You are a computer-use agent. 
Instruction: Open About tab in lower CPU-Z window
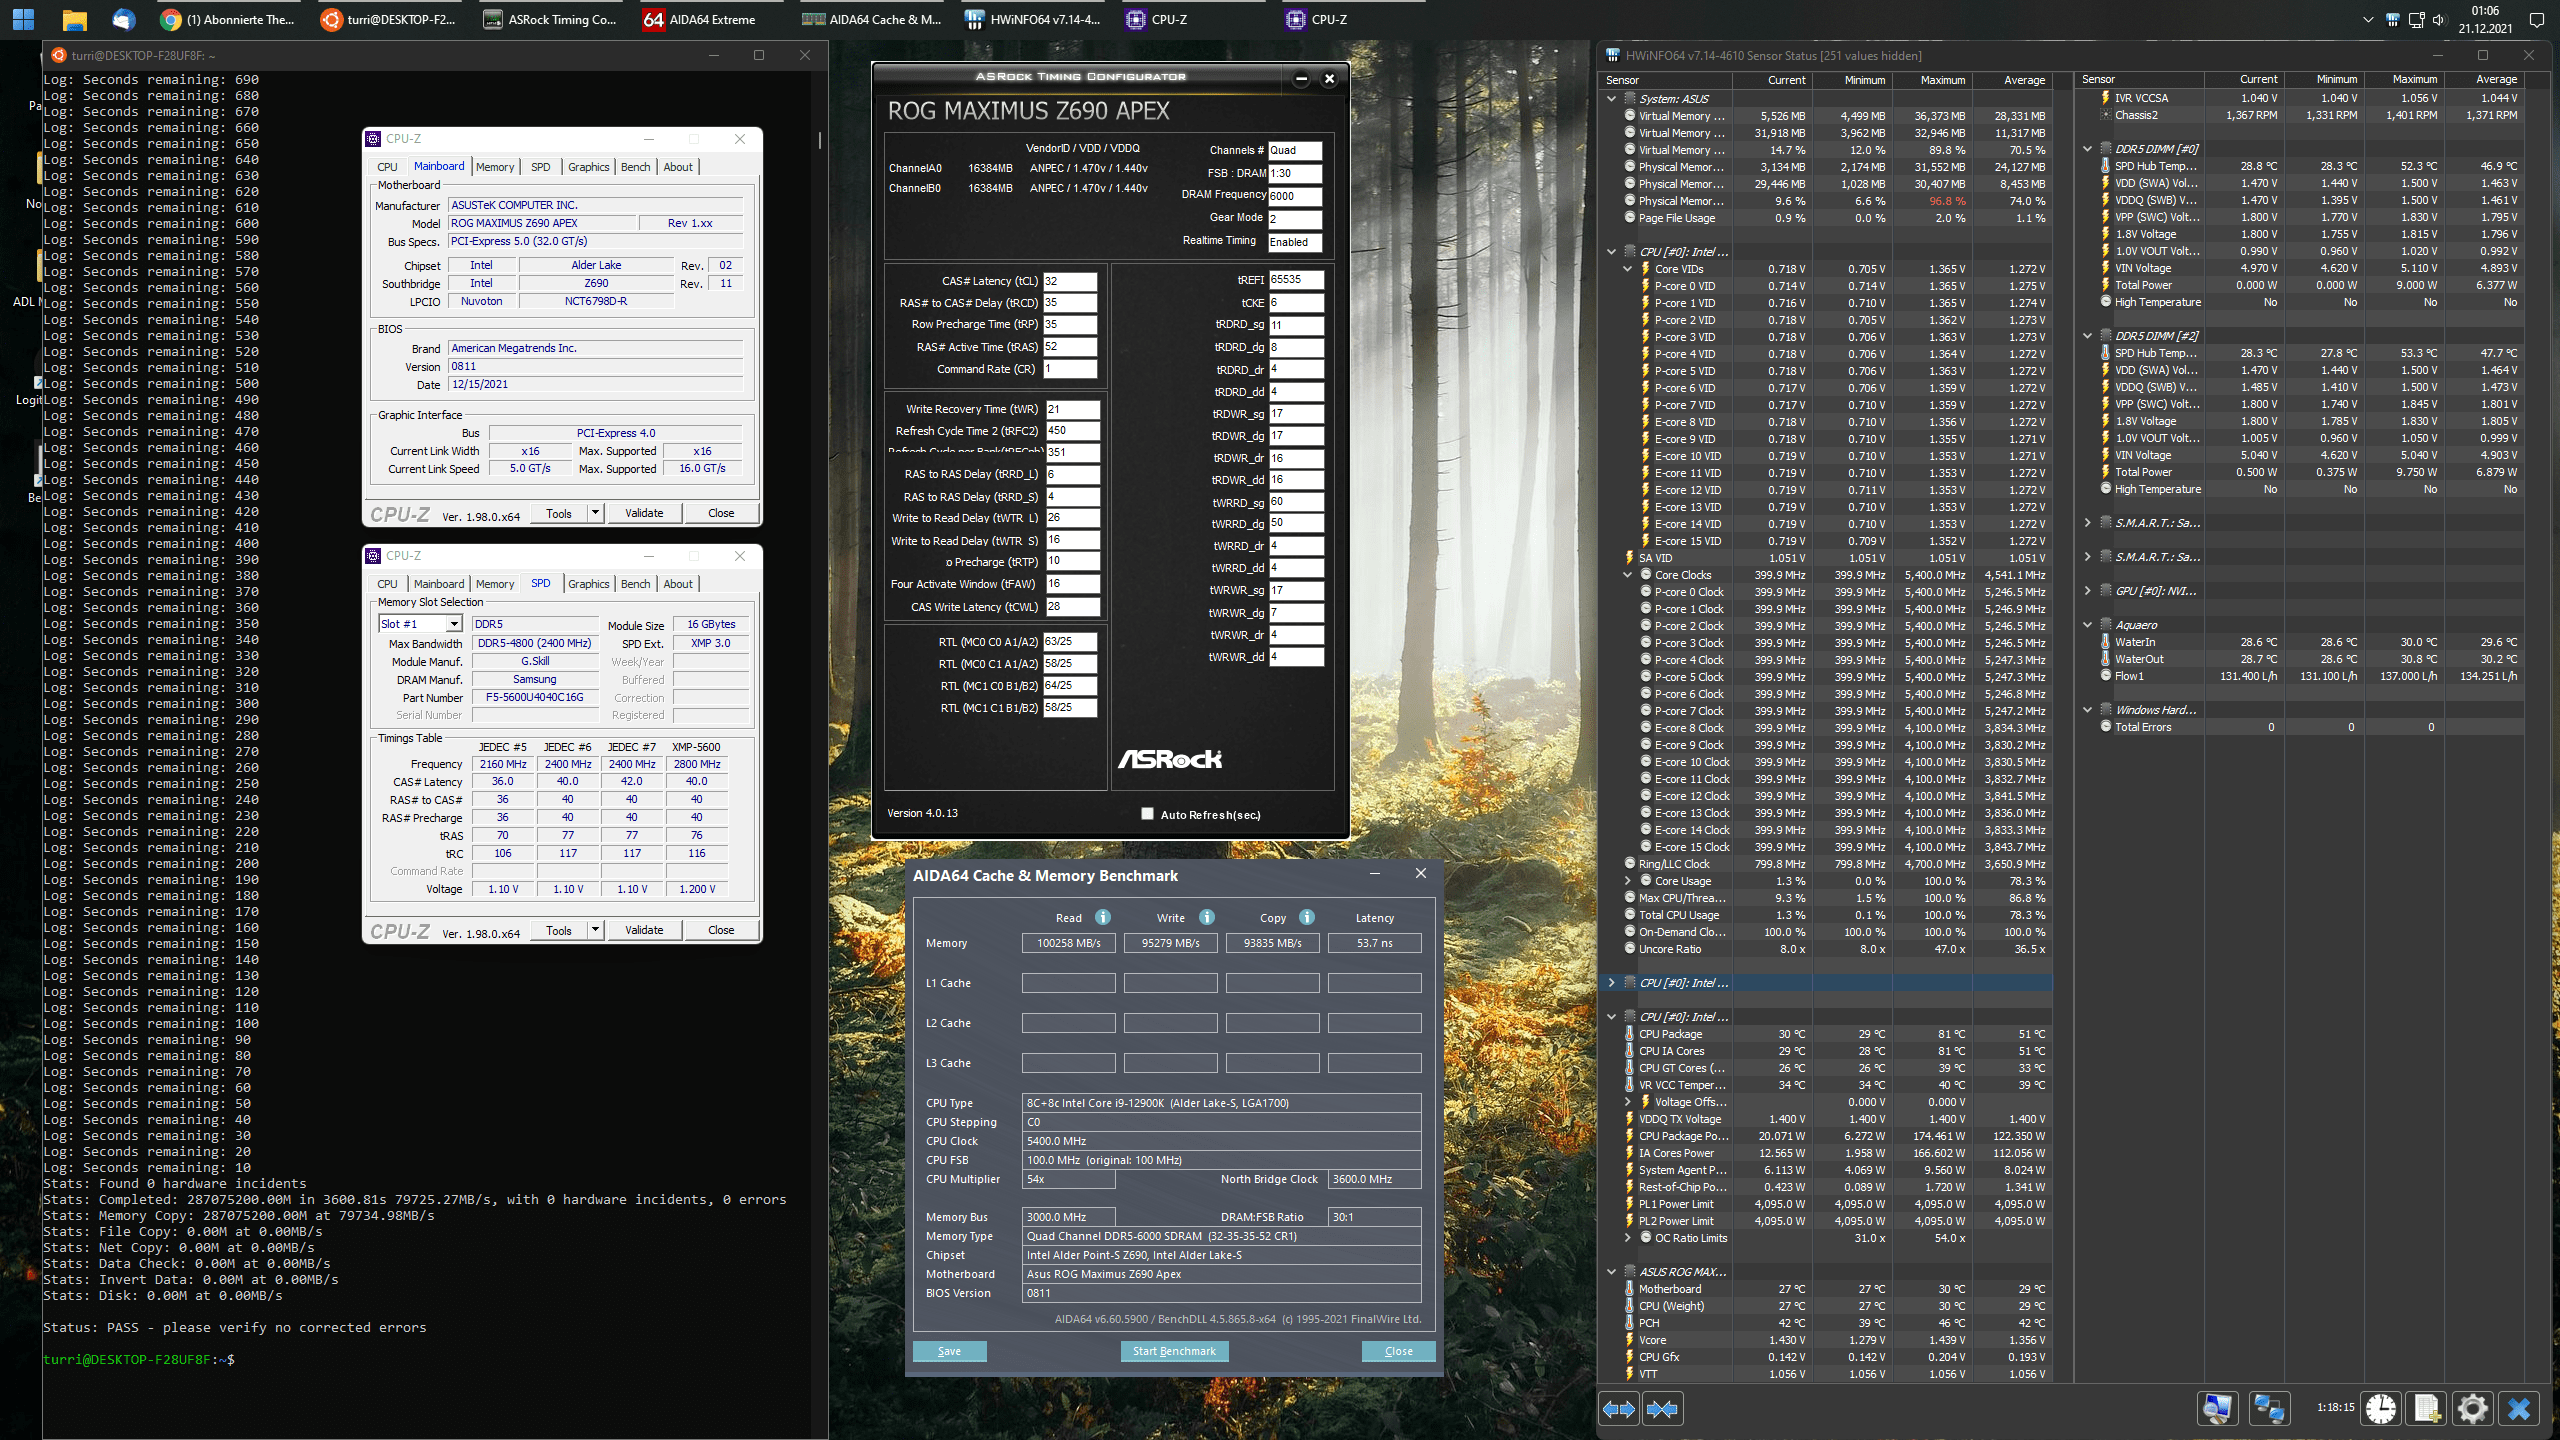(x=678, y=584)
